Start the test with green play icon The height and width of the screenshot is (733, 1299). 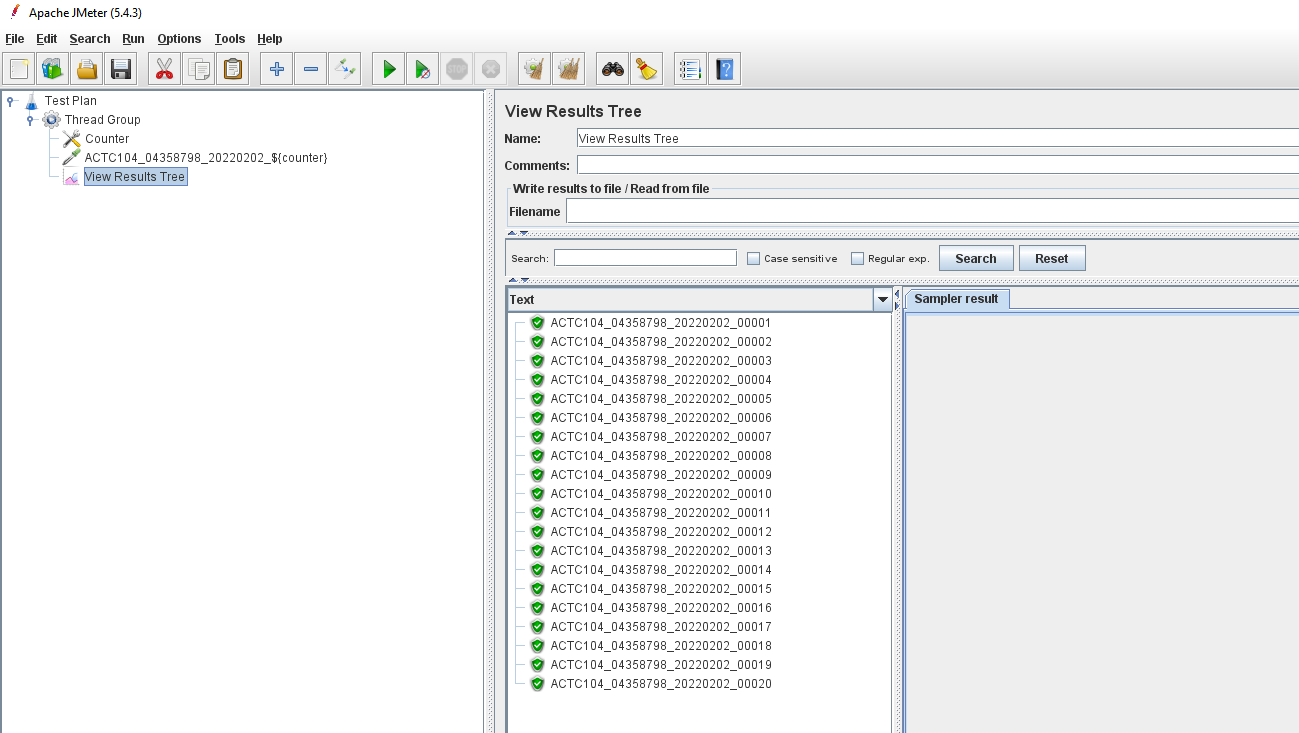tap(389, 69)
